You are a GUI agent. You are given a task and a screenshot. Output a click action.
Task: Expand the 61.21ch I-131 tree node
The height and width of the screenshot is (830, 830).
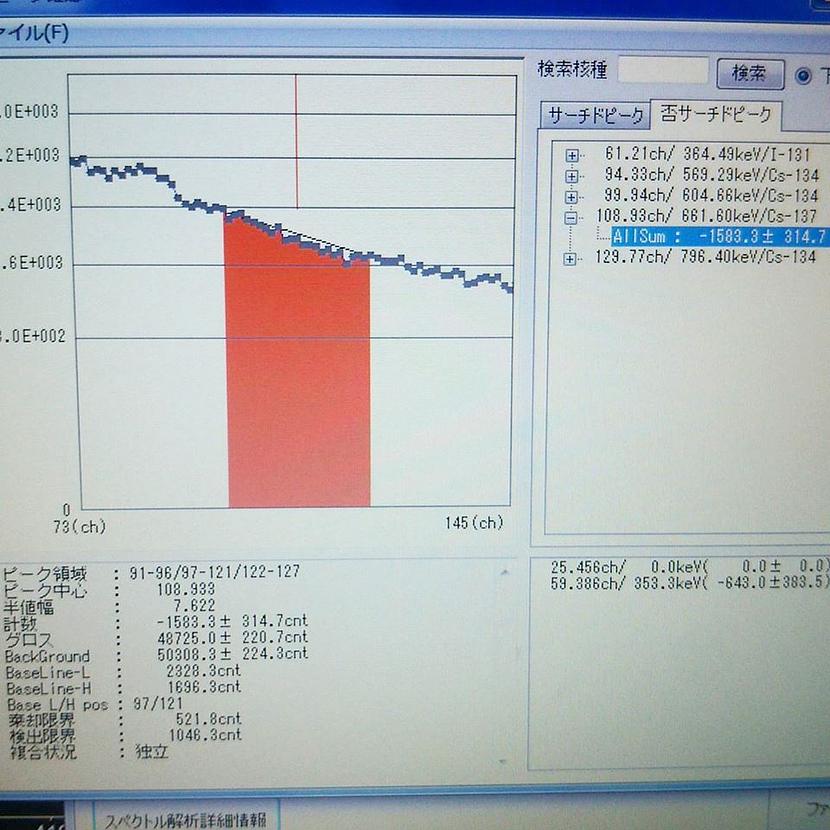pos(572,156)
